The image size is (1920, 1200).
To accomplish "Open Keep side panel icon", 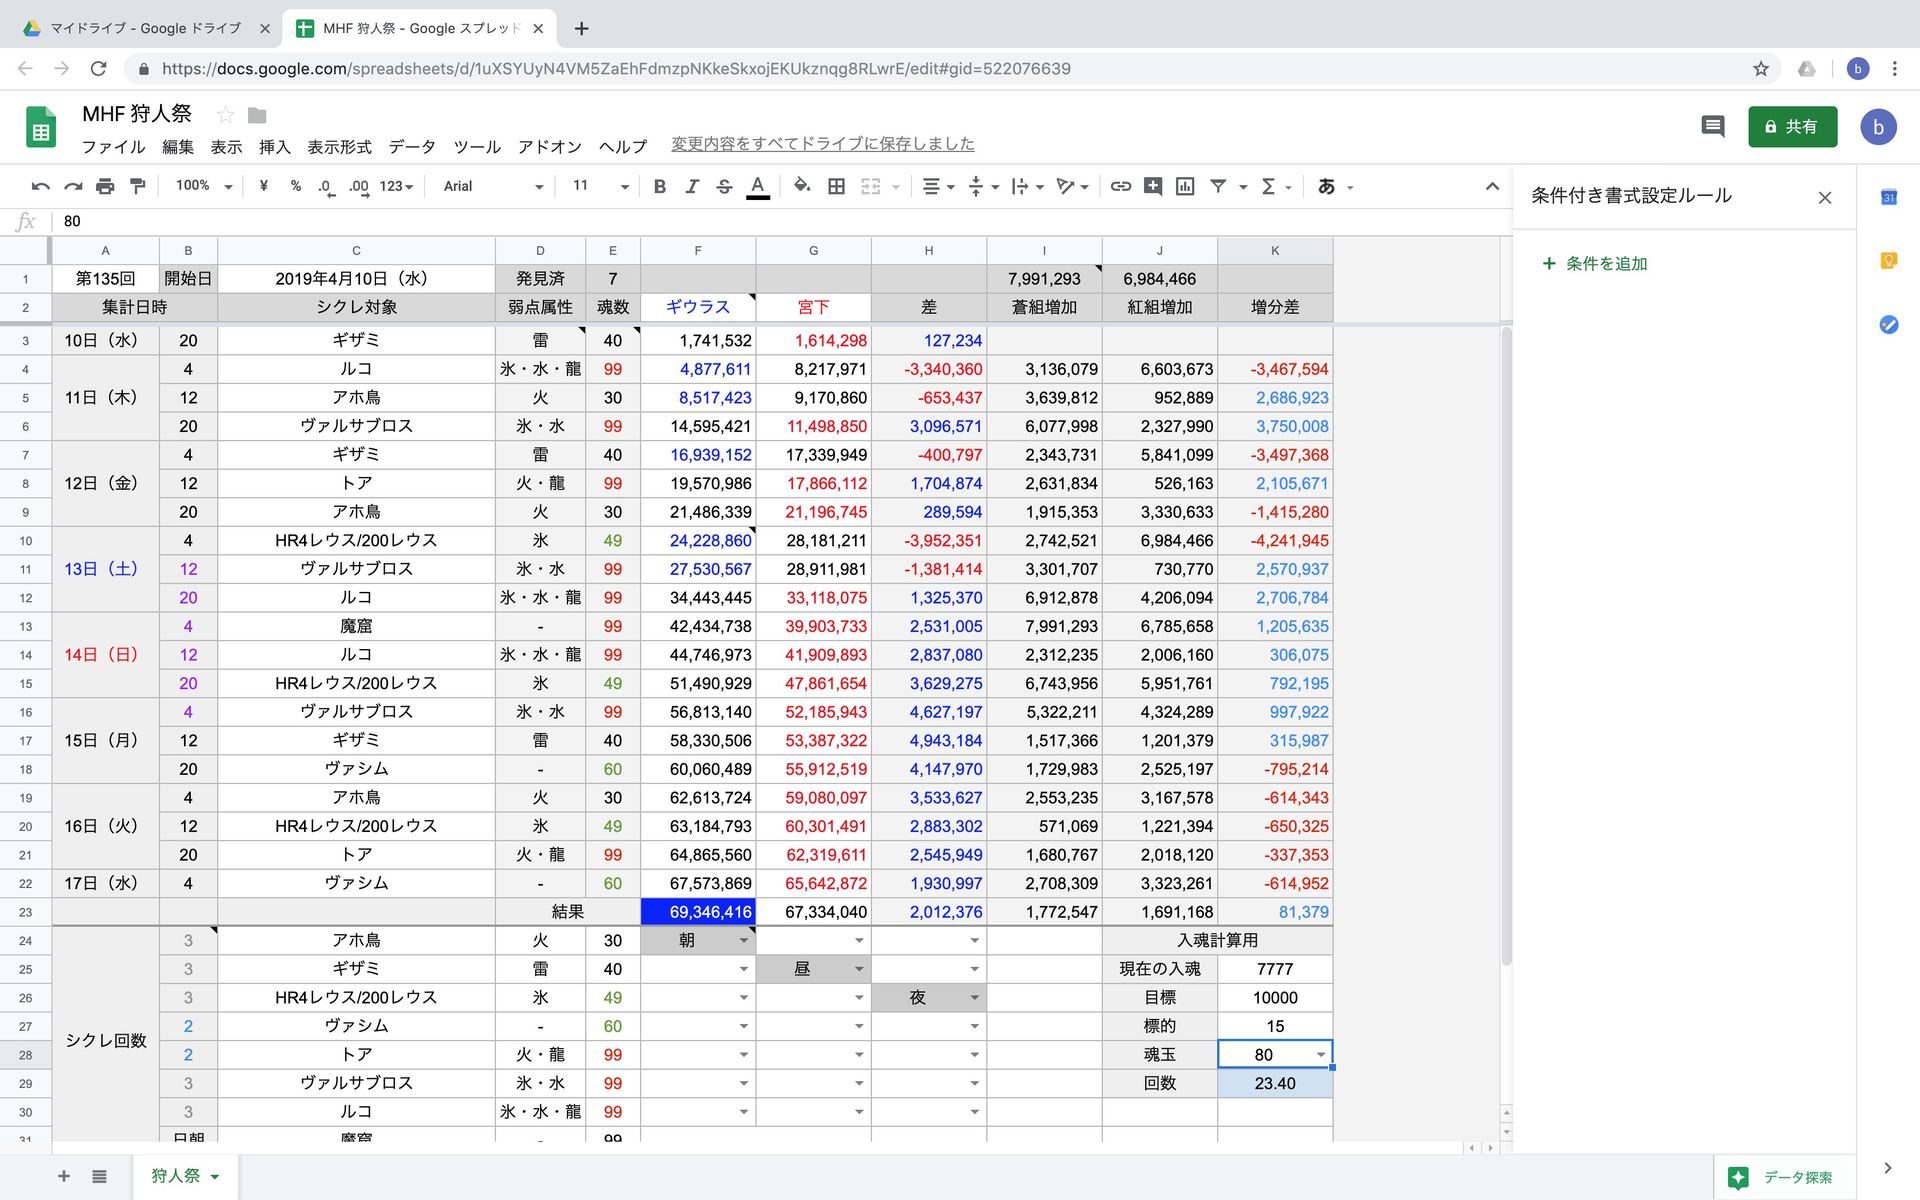I will click(x=1889, y=261).
